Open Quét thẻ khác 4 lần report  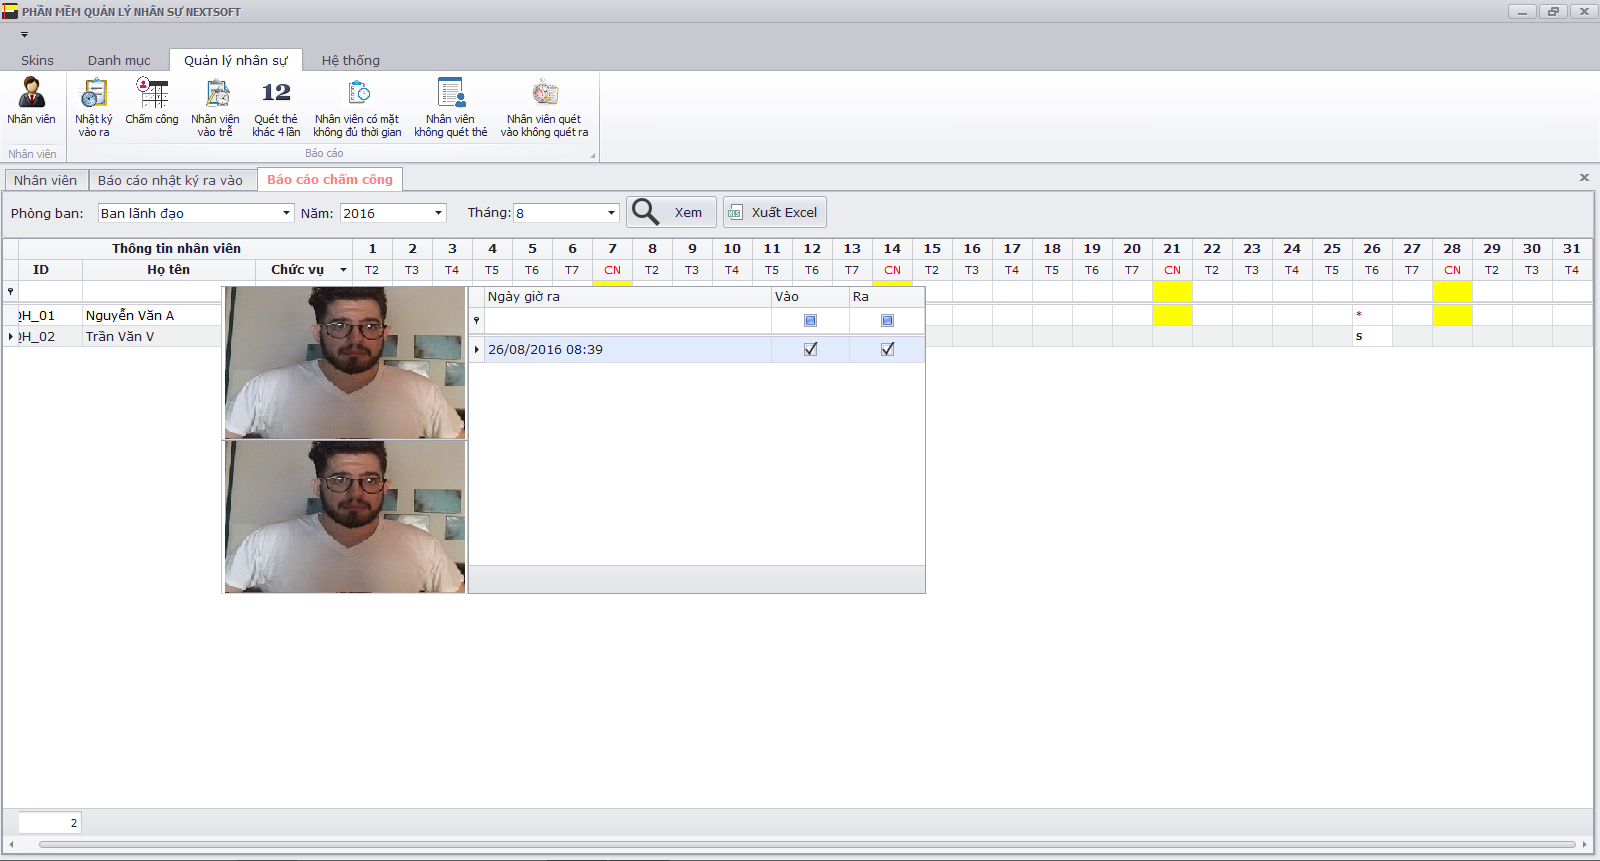point(276,106)
